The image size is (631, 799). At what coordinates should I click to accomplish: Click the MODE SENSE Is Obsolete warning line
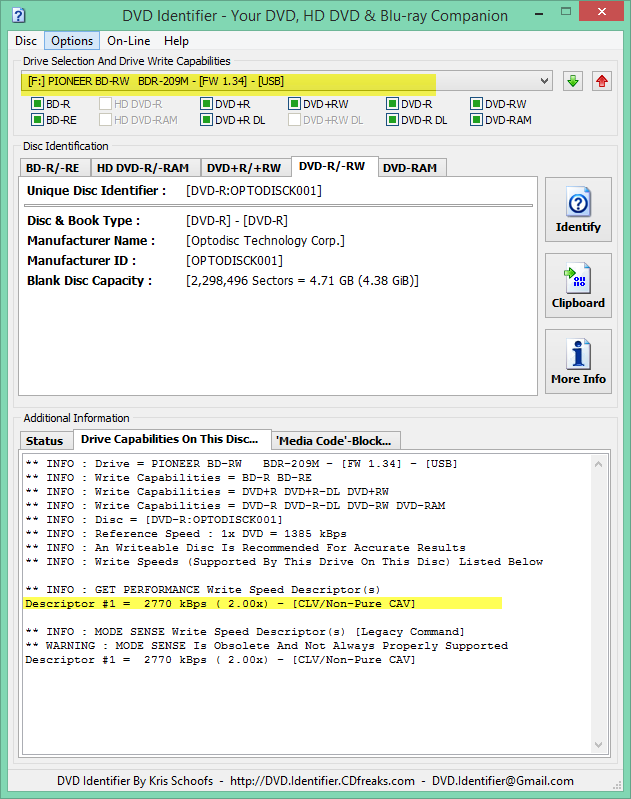coord(267,646)
